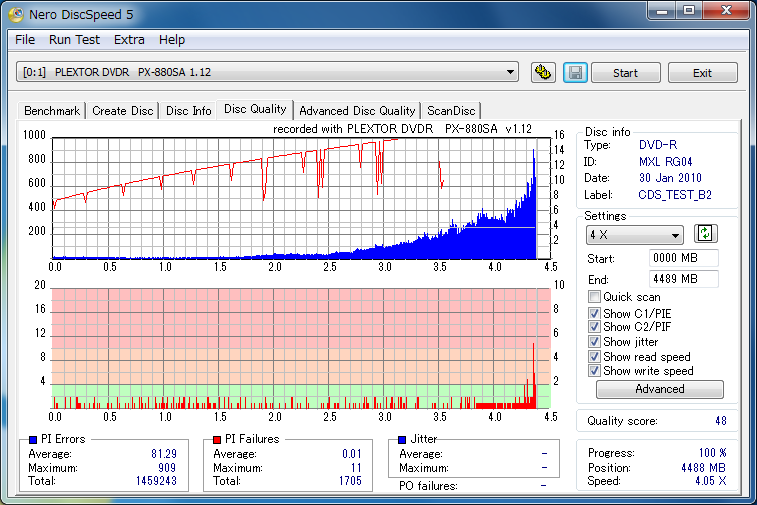This screenshot has height=505, width=757.
Task: Click the Nero DiscSpeed title bar icon
Action: point(15,14)
